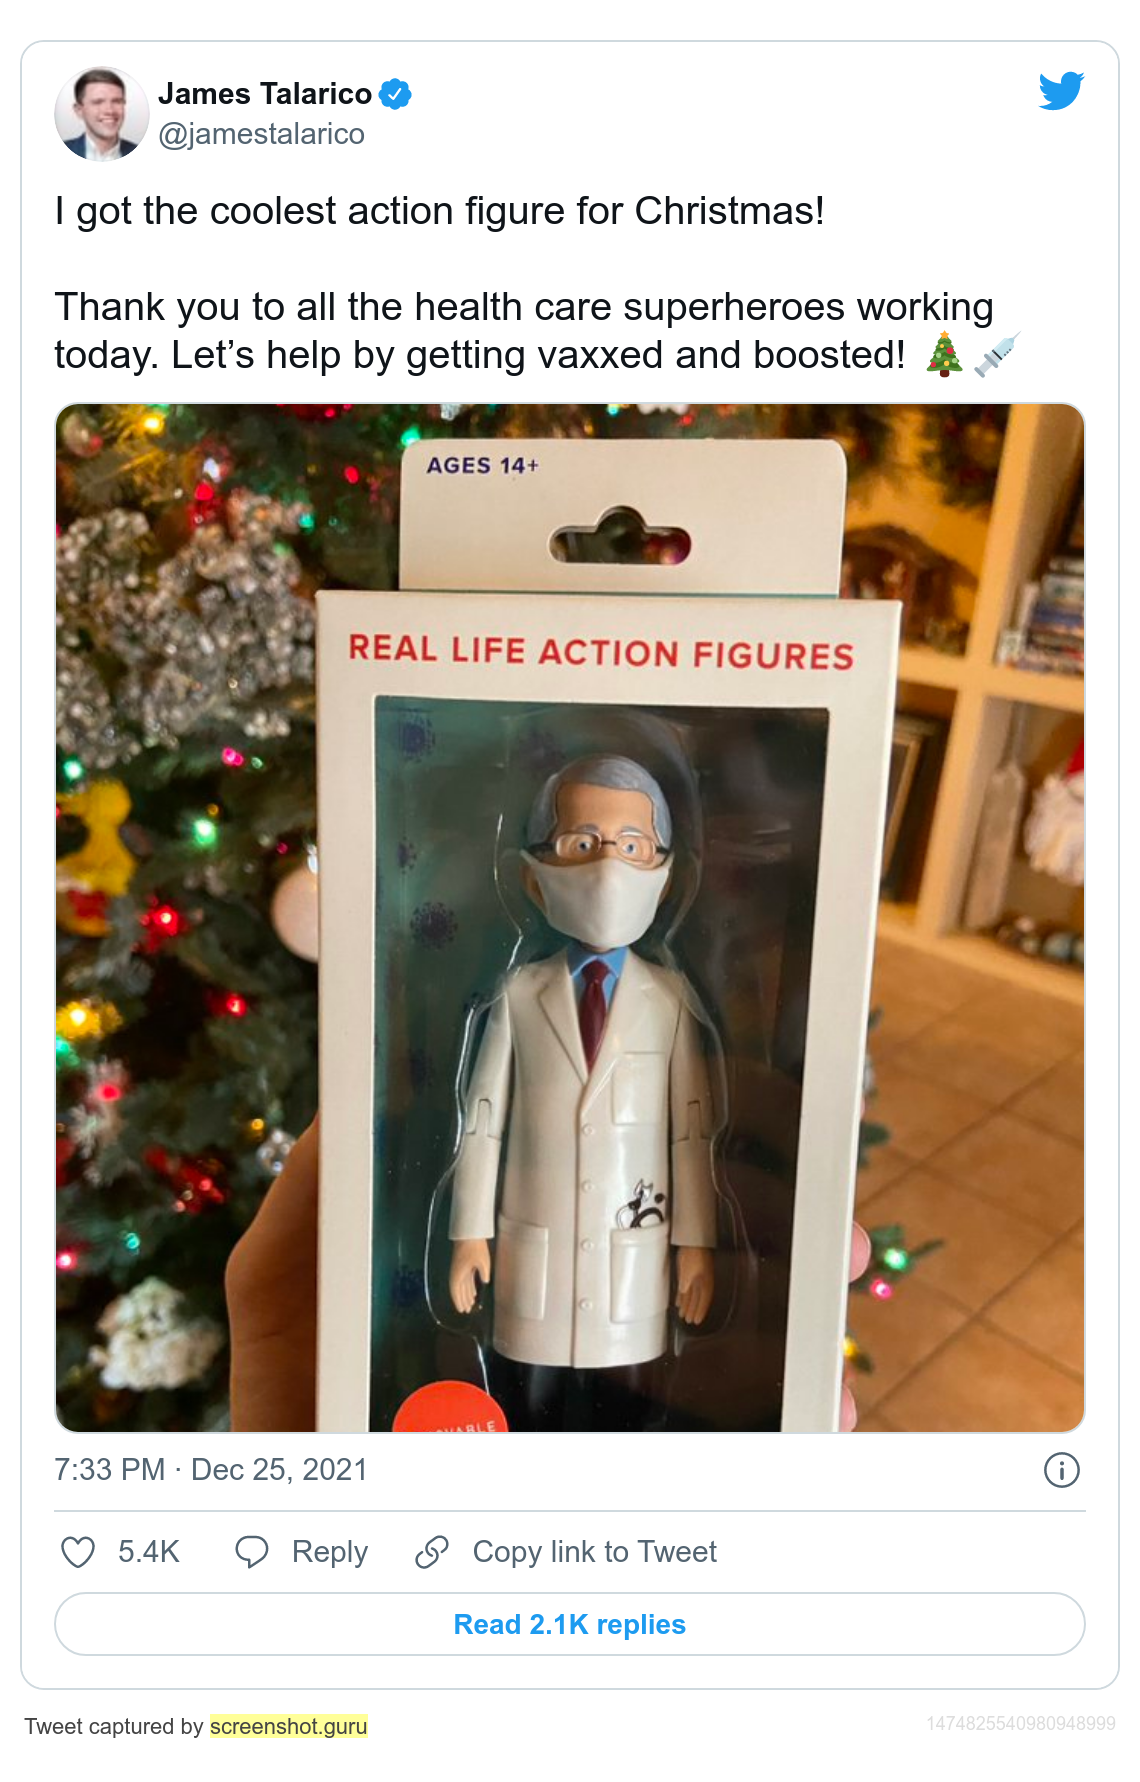Click the Twitter bird logo

1061,91
